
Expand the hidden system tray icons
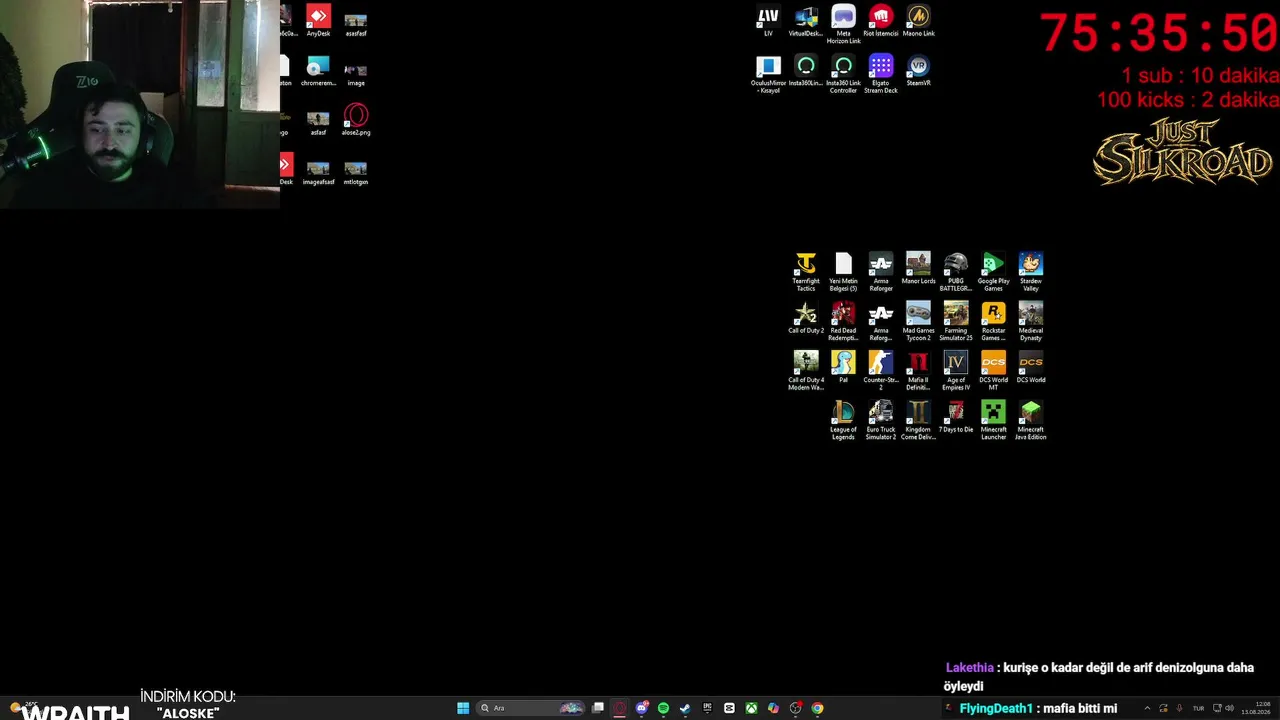pyautogui.click(x=1147, y=708)
